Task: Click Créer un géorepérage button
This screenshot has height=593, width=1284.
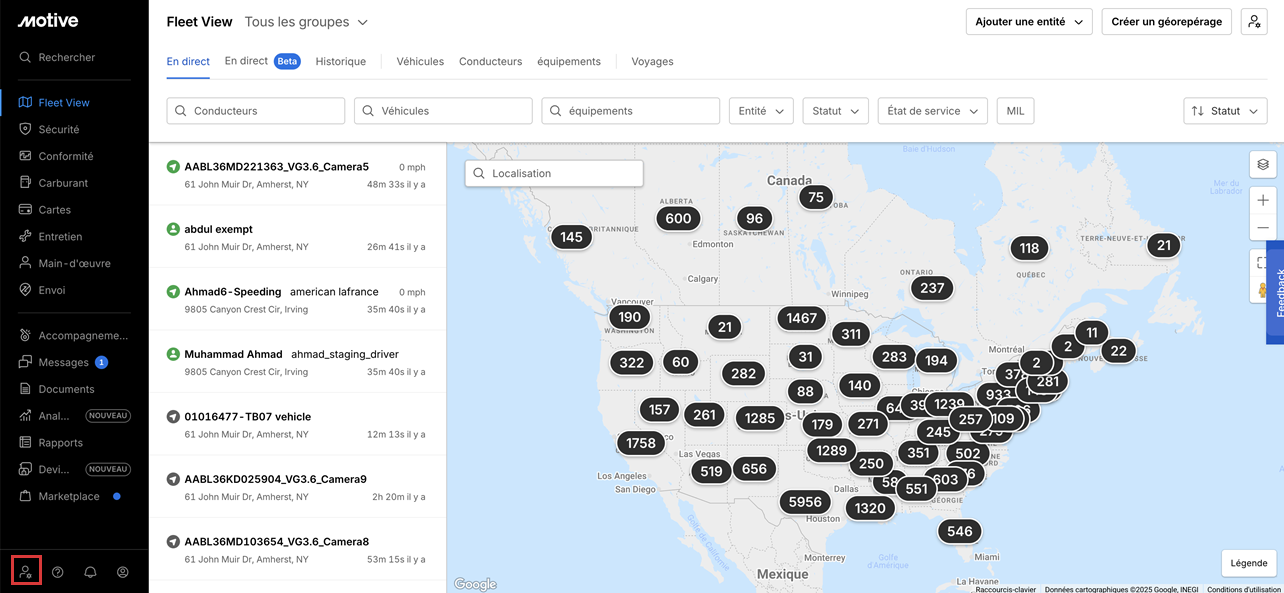Action: click(1166, 22)
